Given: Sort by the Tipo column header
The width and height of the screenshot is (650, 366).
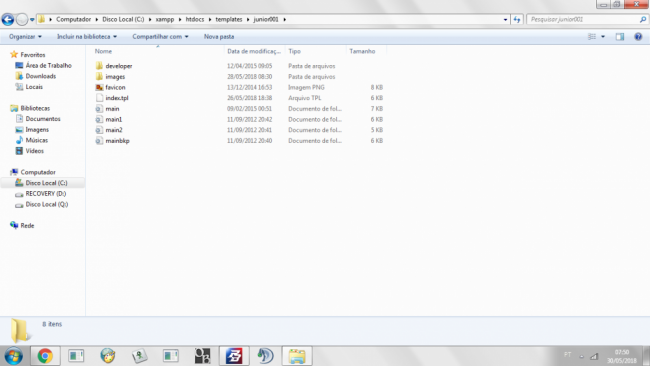Looking at the screenshot, I should click(x=295, y=51).
